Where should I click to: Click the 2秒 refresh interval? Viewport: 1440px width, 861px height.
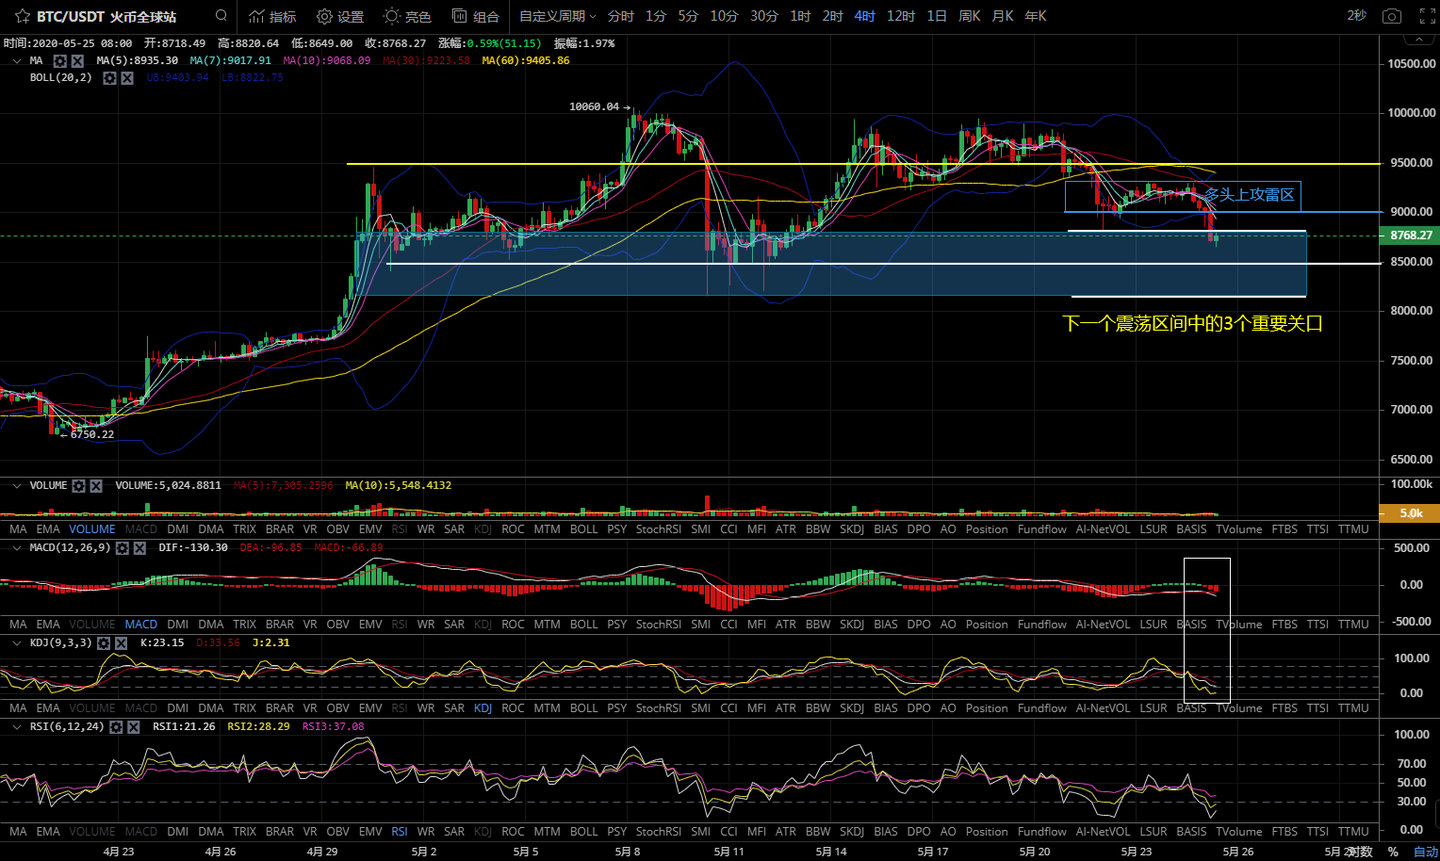tap(1356, 16)
